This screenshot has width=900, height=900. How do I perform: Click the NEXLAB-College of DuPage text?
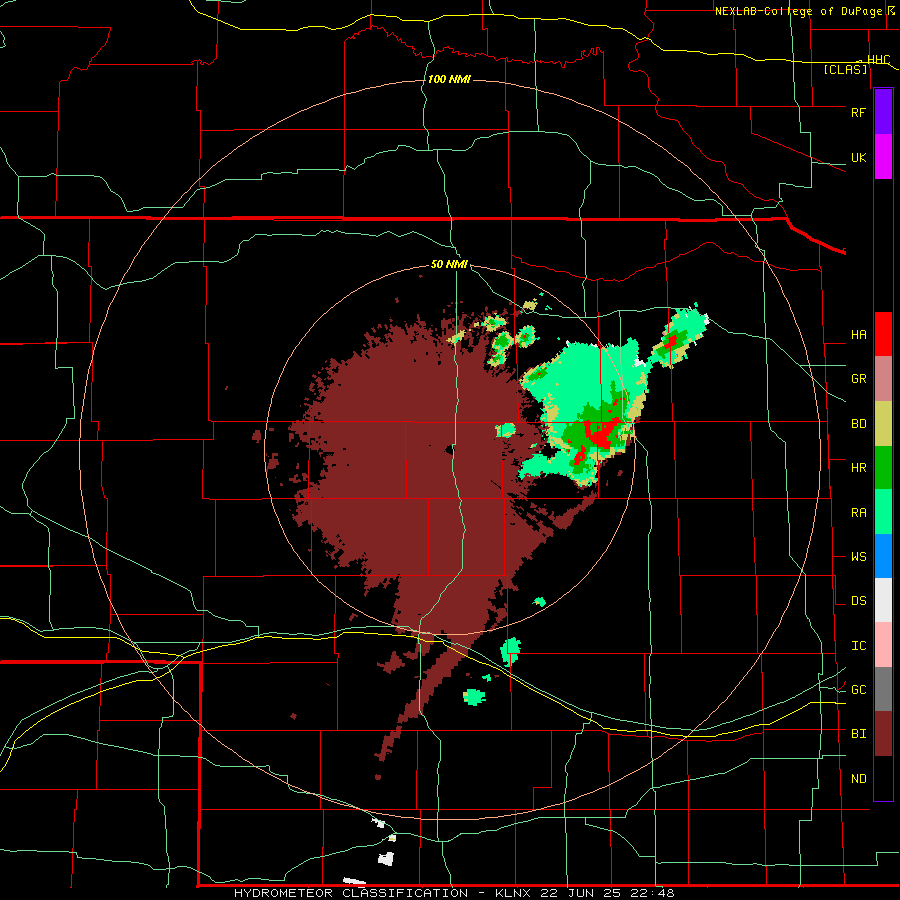799,11
